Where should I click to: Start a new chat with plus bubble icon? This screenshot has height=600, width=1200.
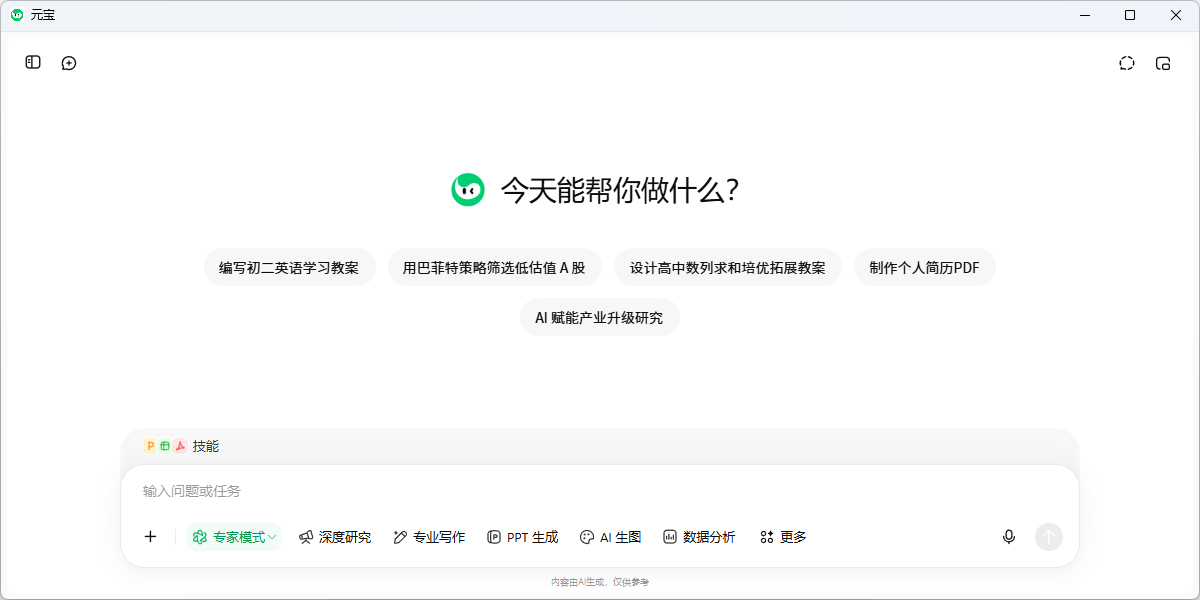[x=69, y=63]
